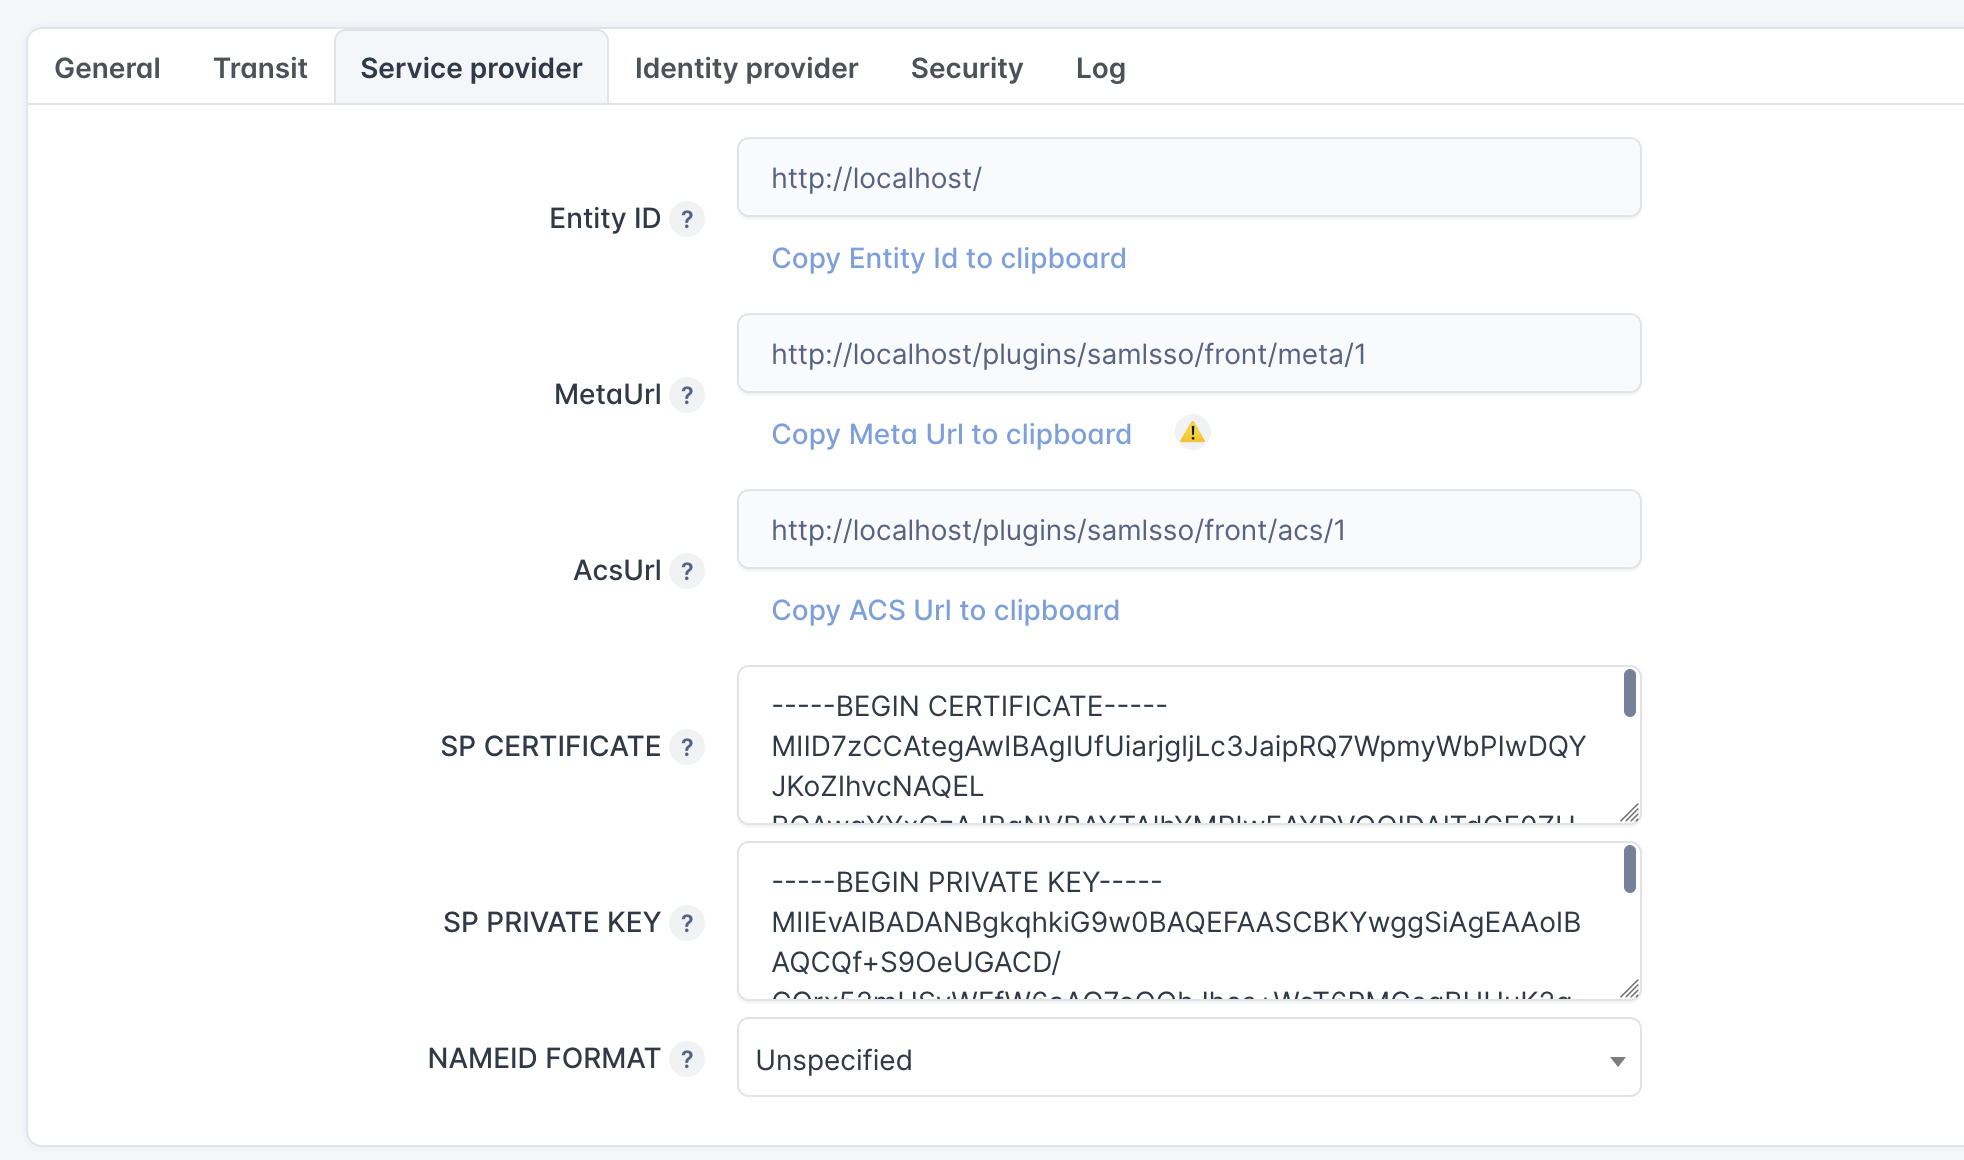The width and height of the screenshot is (1964, 1160).
Task: Click the Entity ID input field
Action: pos(1188,178)
